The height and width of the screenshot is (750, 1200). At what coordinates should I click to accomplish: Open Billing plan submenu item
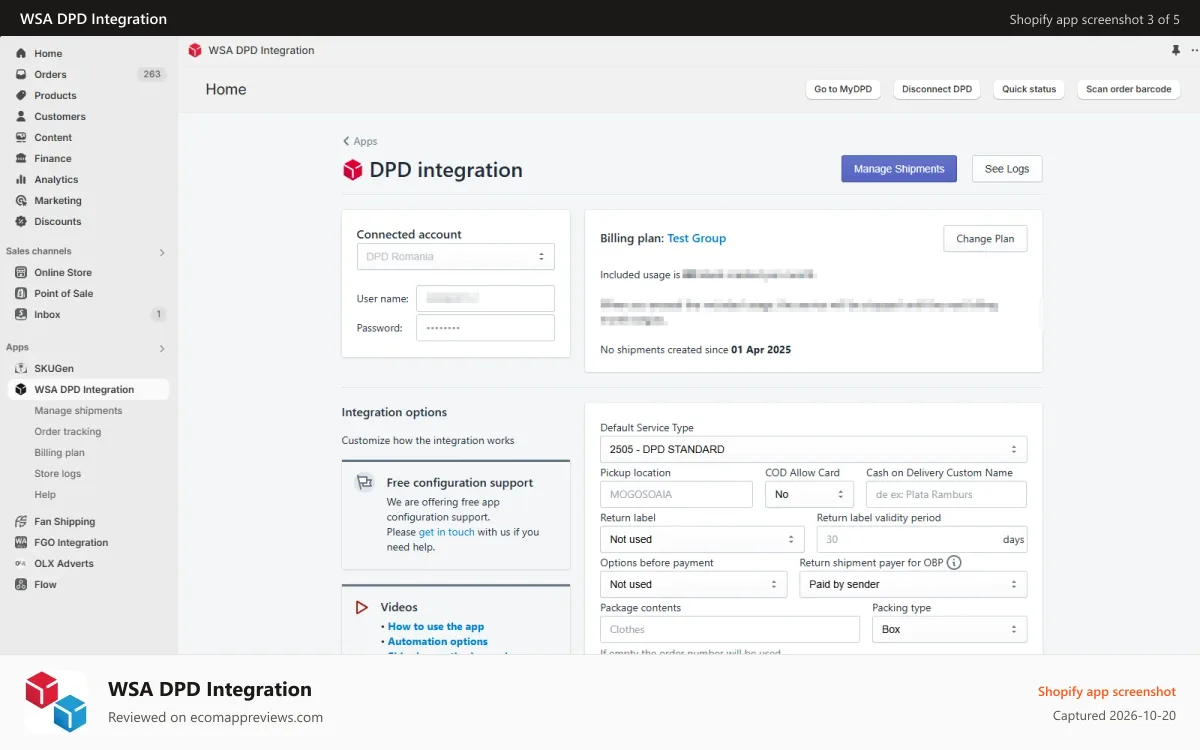tap(59, 452)
